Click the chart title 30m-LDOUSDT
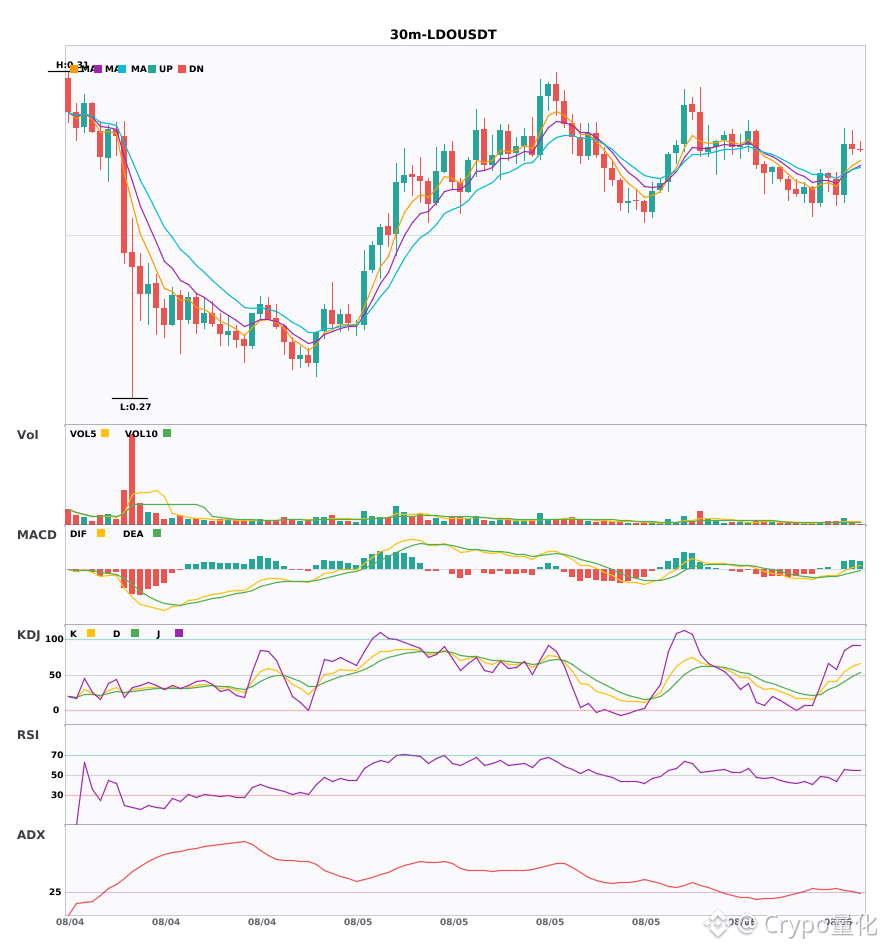This screenshot has width=885, height=950. (x=443, y=35)
